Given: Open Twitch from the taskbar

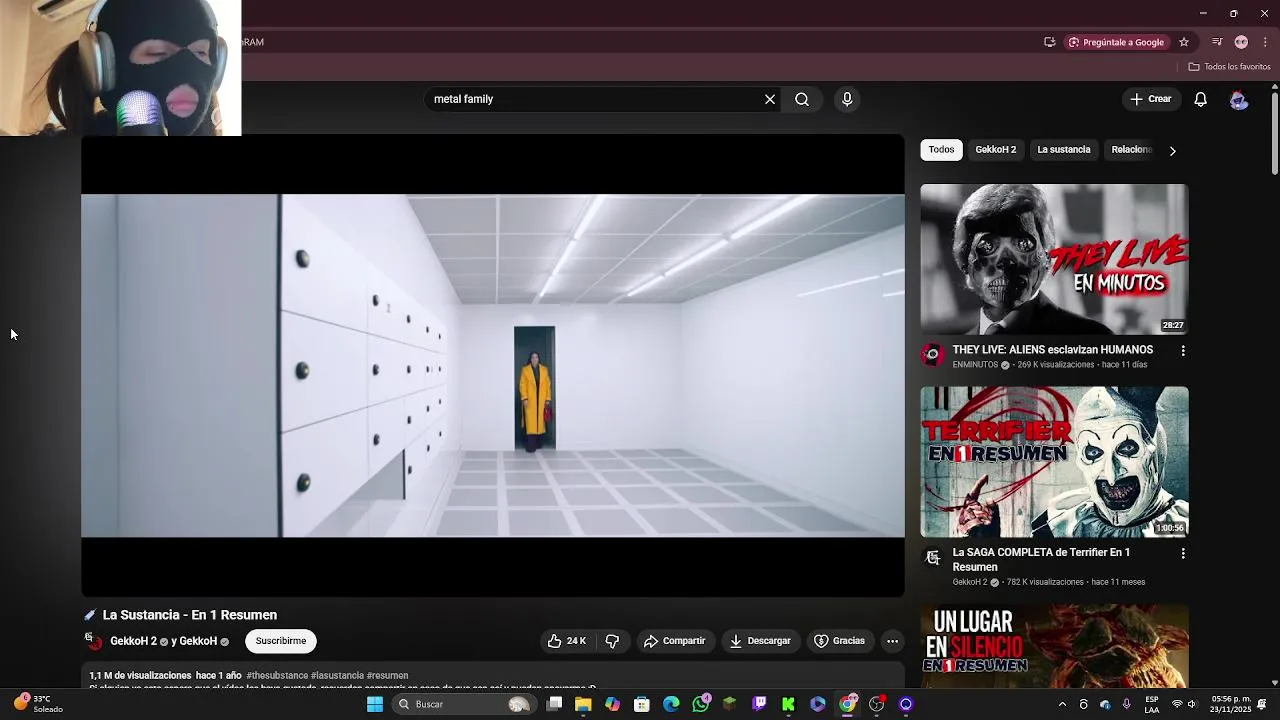Looking at the screenshot, I should click(759, 704).
